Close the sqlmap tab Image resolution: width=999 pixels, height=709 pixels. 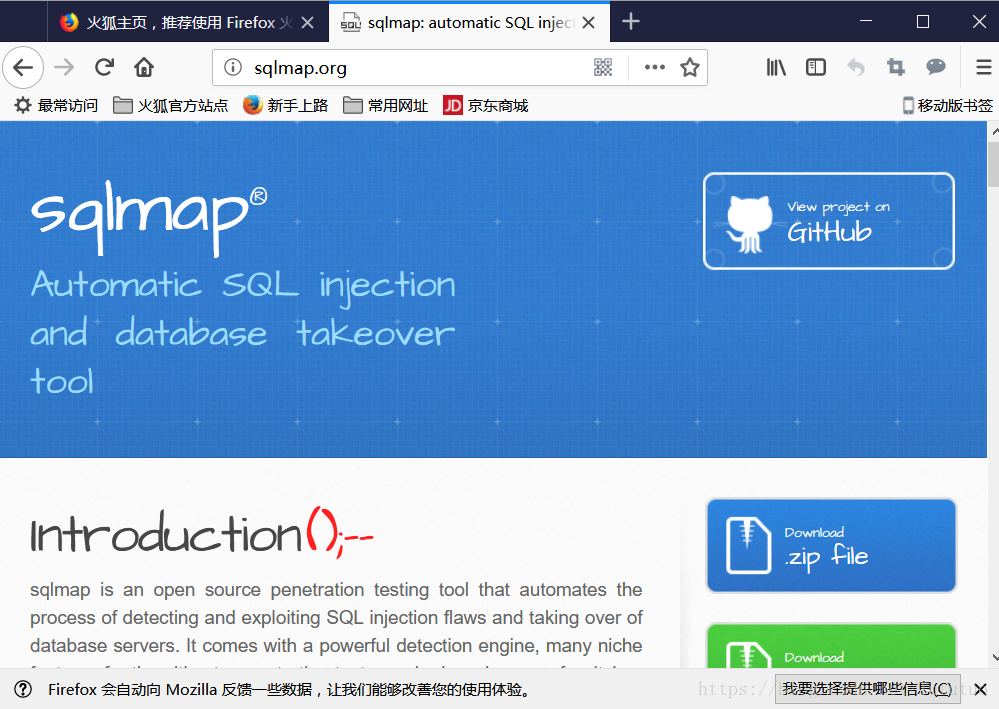click(x=589, y=22)
